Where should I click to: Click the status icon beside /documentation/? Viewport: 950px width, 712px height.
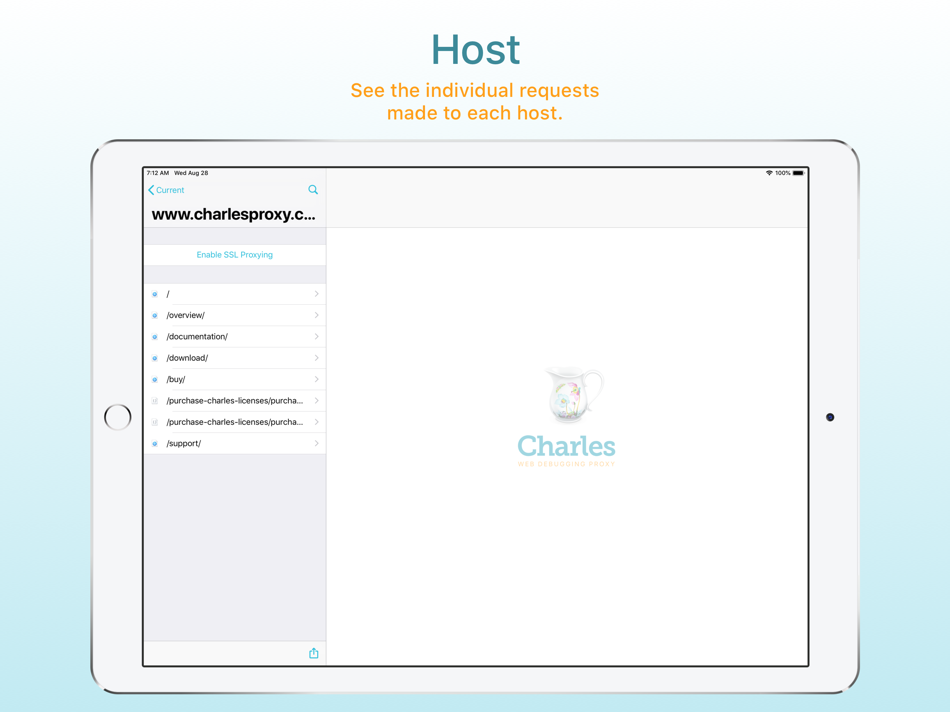155,336
